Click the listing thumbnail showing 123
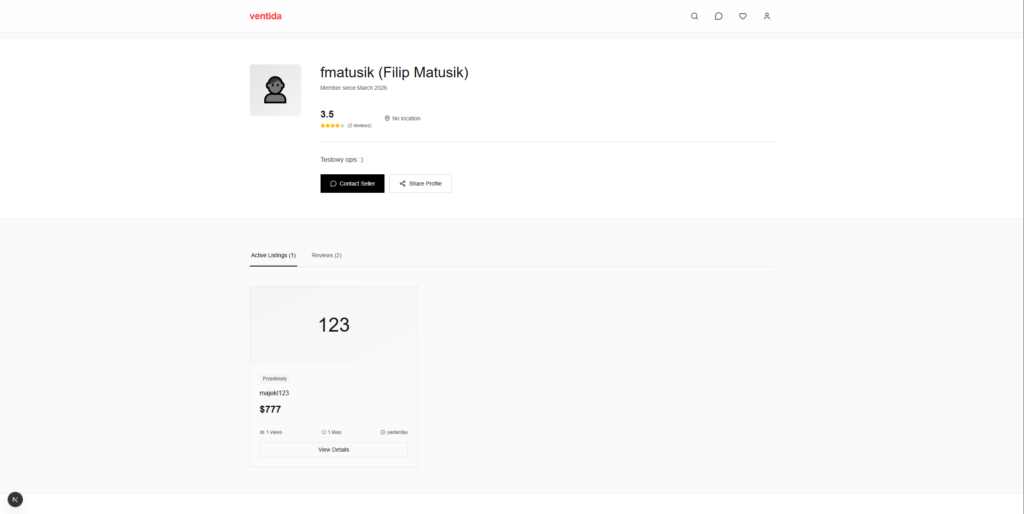The height and width of the screenshot is (514, 1024). click(334, 325)
